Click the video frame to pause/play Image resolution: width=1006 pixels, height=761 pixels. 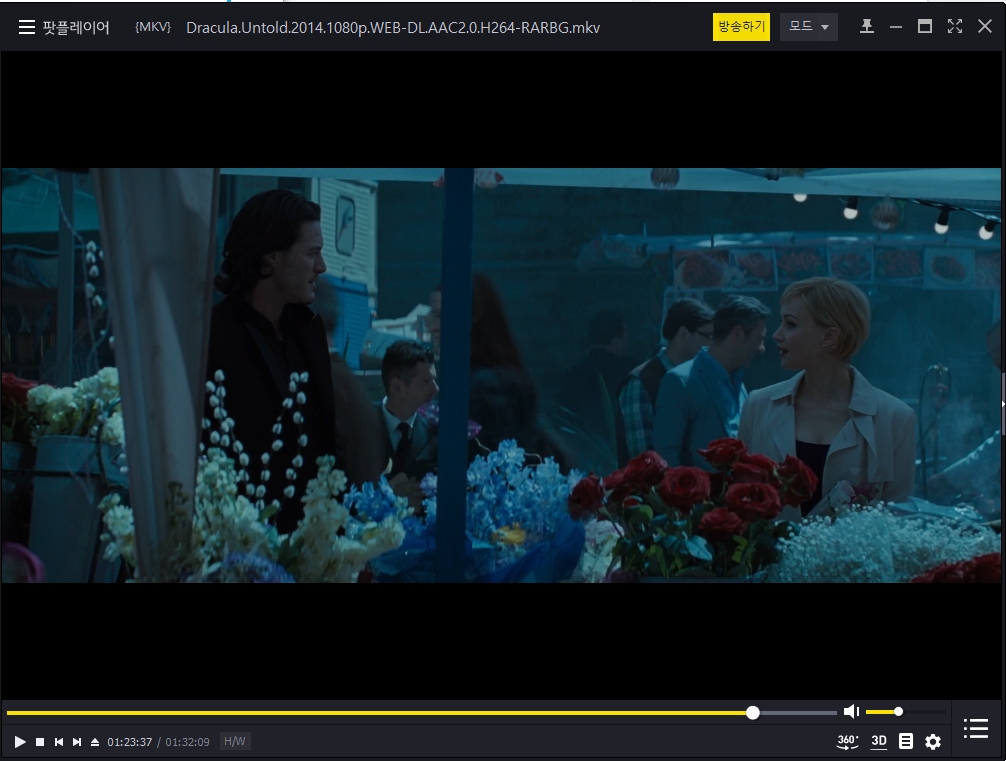pyautogui.click(x=501, y=375)
